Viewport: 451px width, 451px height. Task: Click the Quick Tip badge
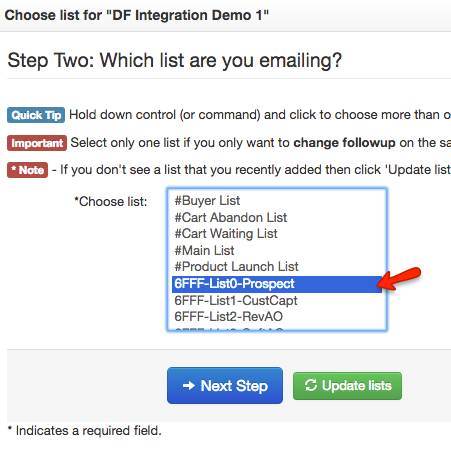[36, 115]
